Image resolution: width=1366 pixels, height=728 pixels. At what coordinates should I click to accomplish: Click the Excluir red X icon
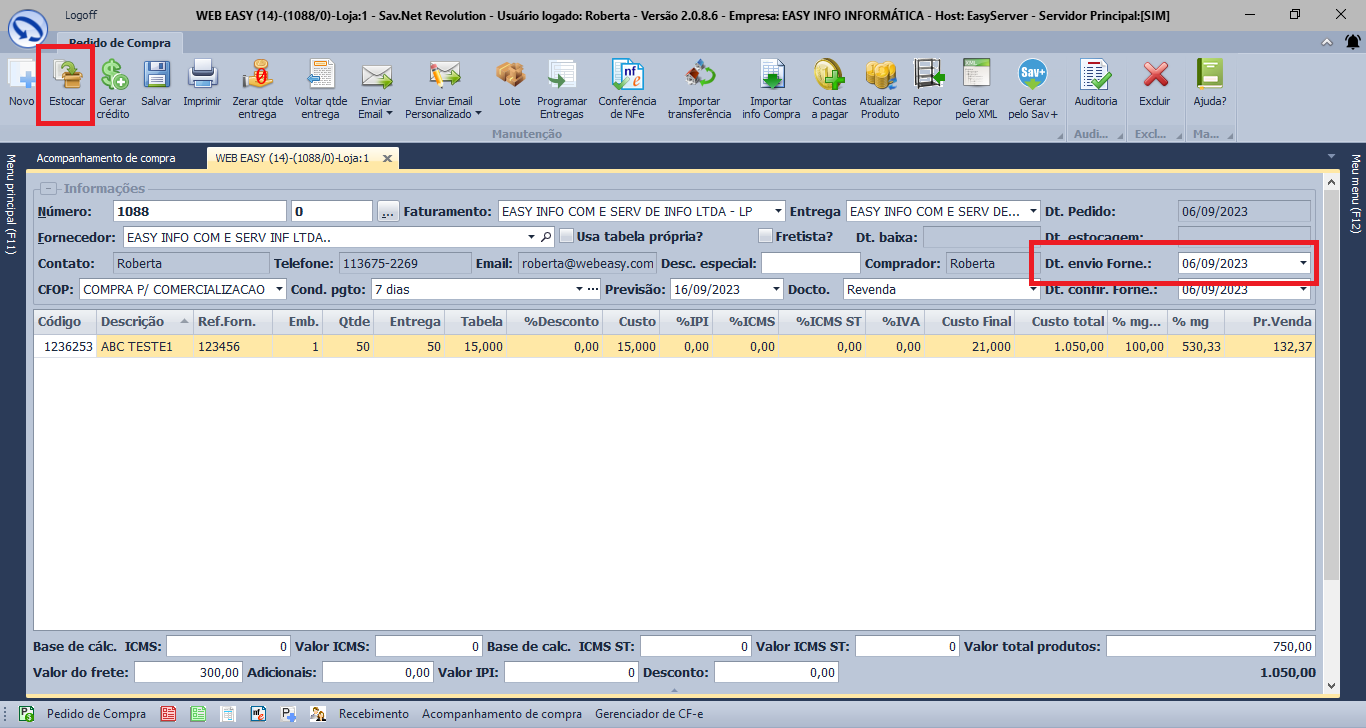(1155, 75)
